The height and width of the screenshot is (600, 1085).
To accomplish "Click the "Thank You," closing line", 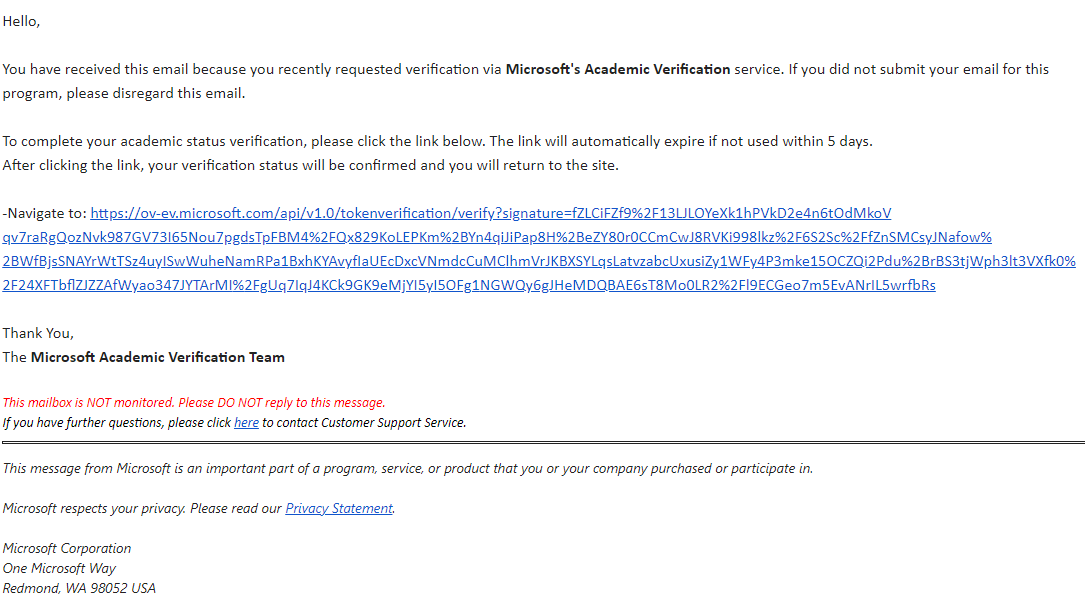I will tap(38, 334).
